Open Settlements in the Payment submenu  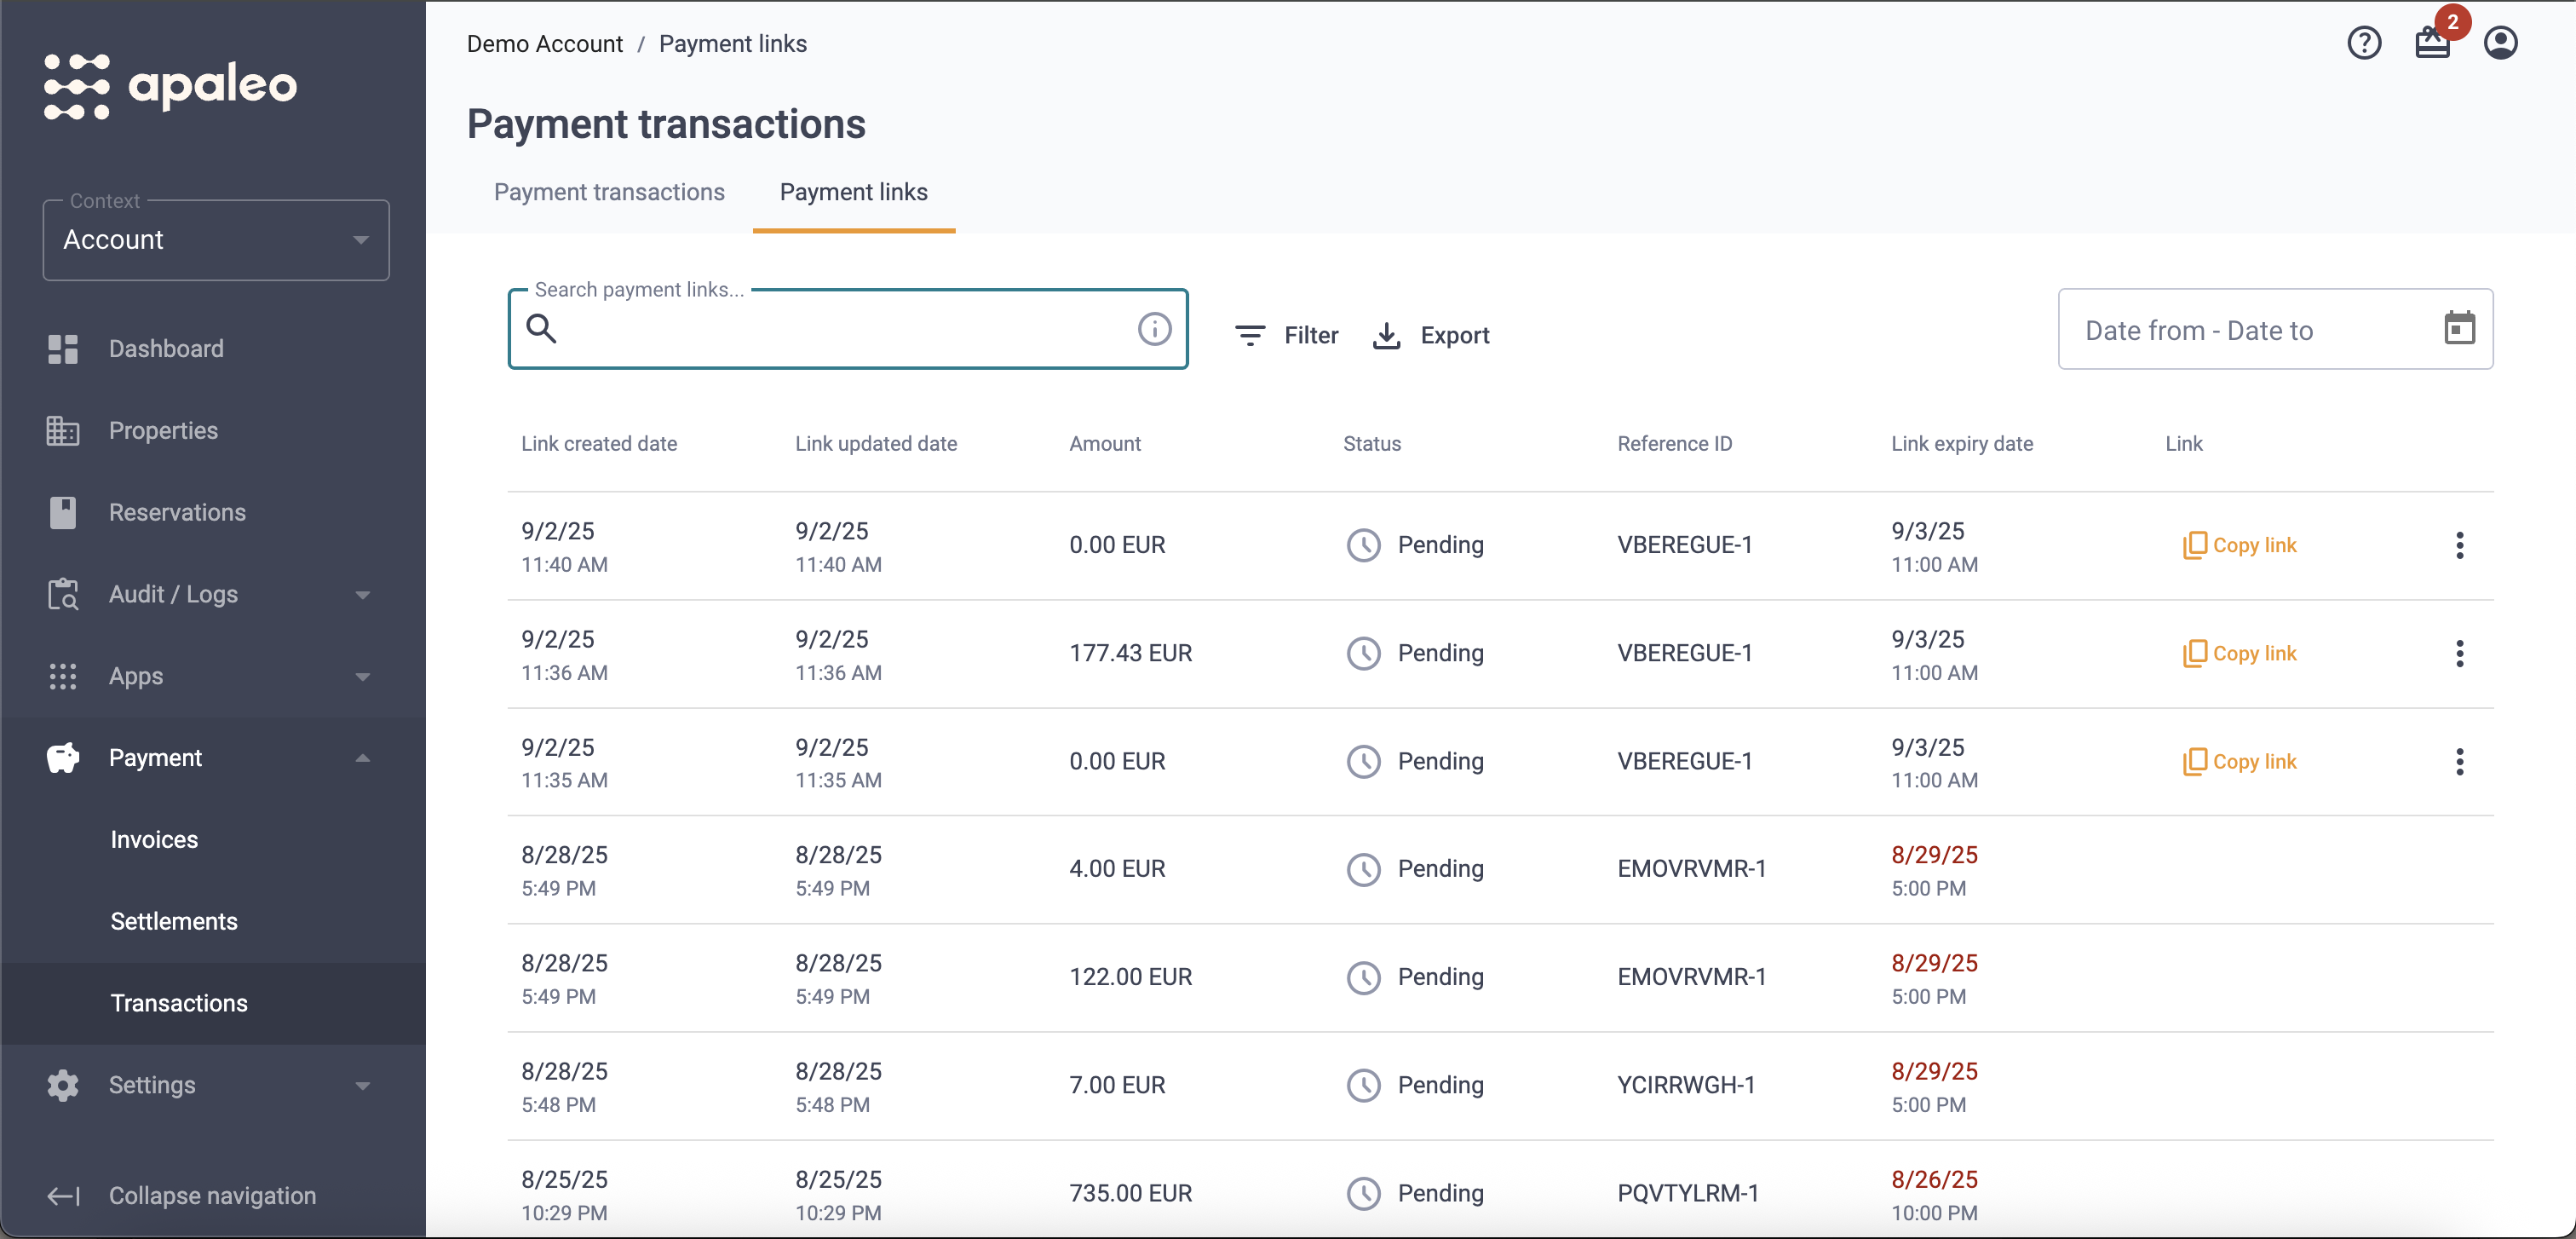(174, 921)
